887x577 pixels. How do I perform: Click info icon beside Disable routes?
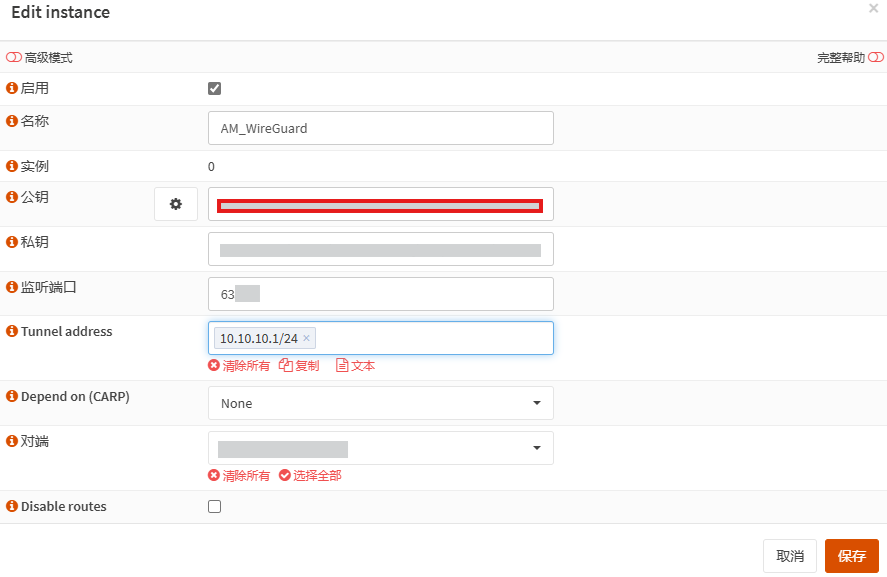[12, 506]
